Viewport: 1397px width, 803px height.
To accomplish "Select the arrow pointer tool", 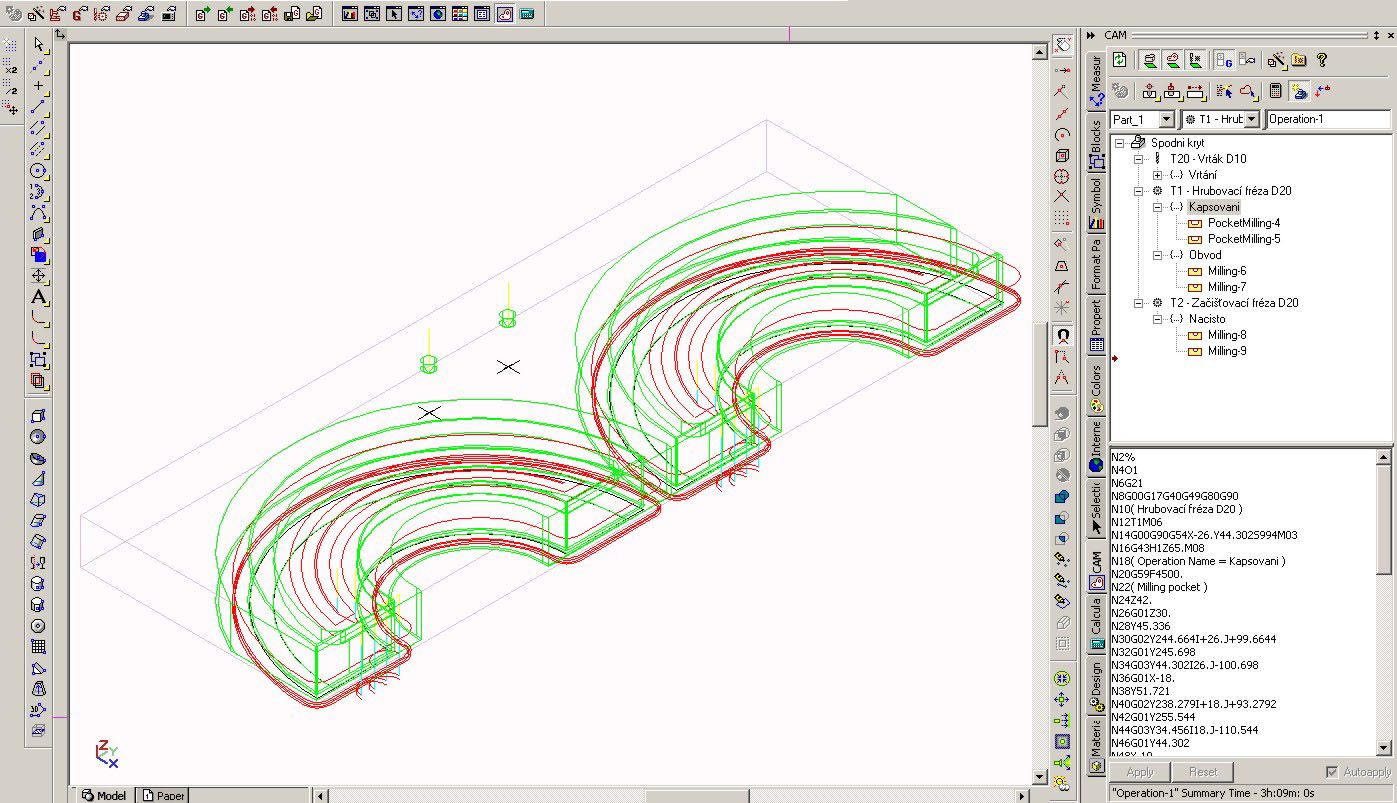I will [x=39, y=44].
